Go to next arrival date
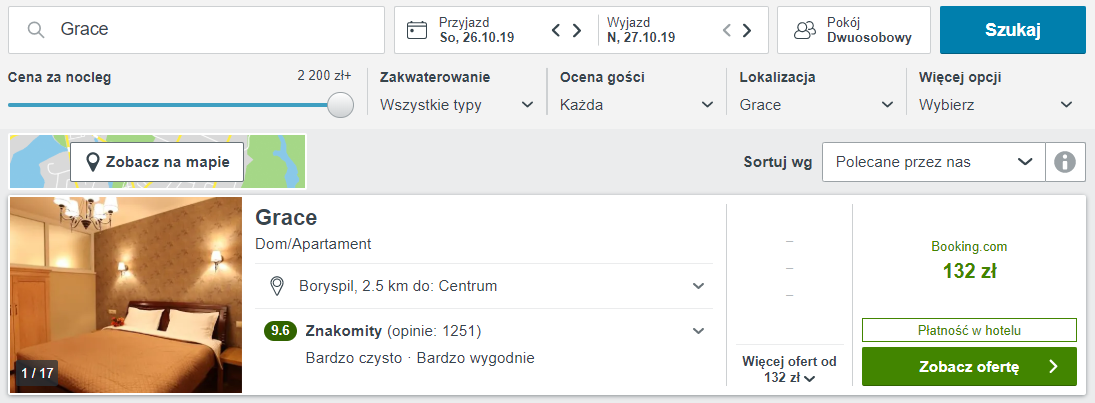 tap(577, 30)
